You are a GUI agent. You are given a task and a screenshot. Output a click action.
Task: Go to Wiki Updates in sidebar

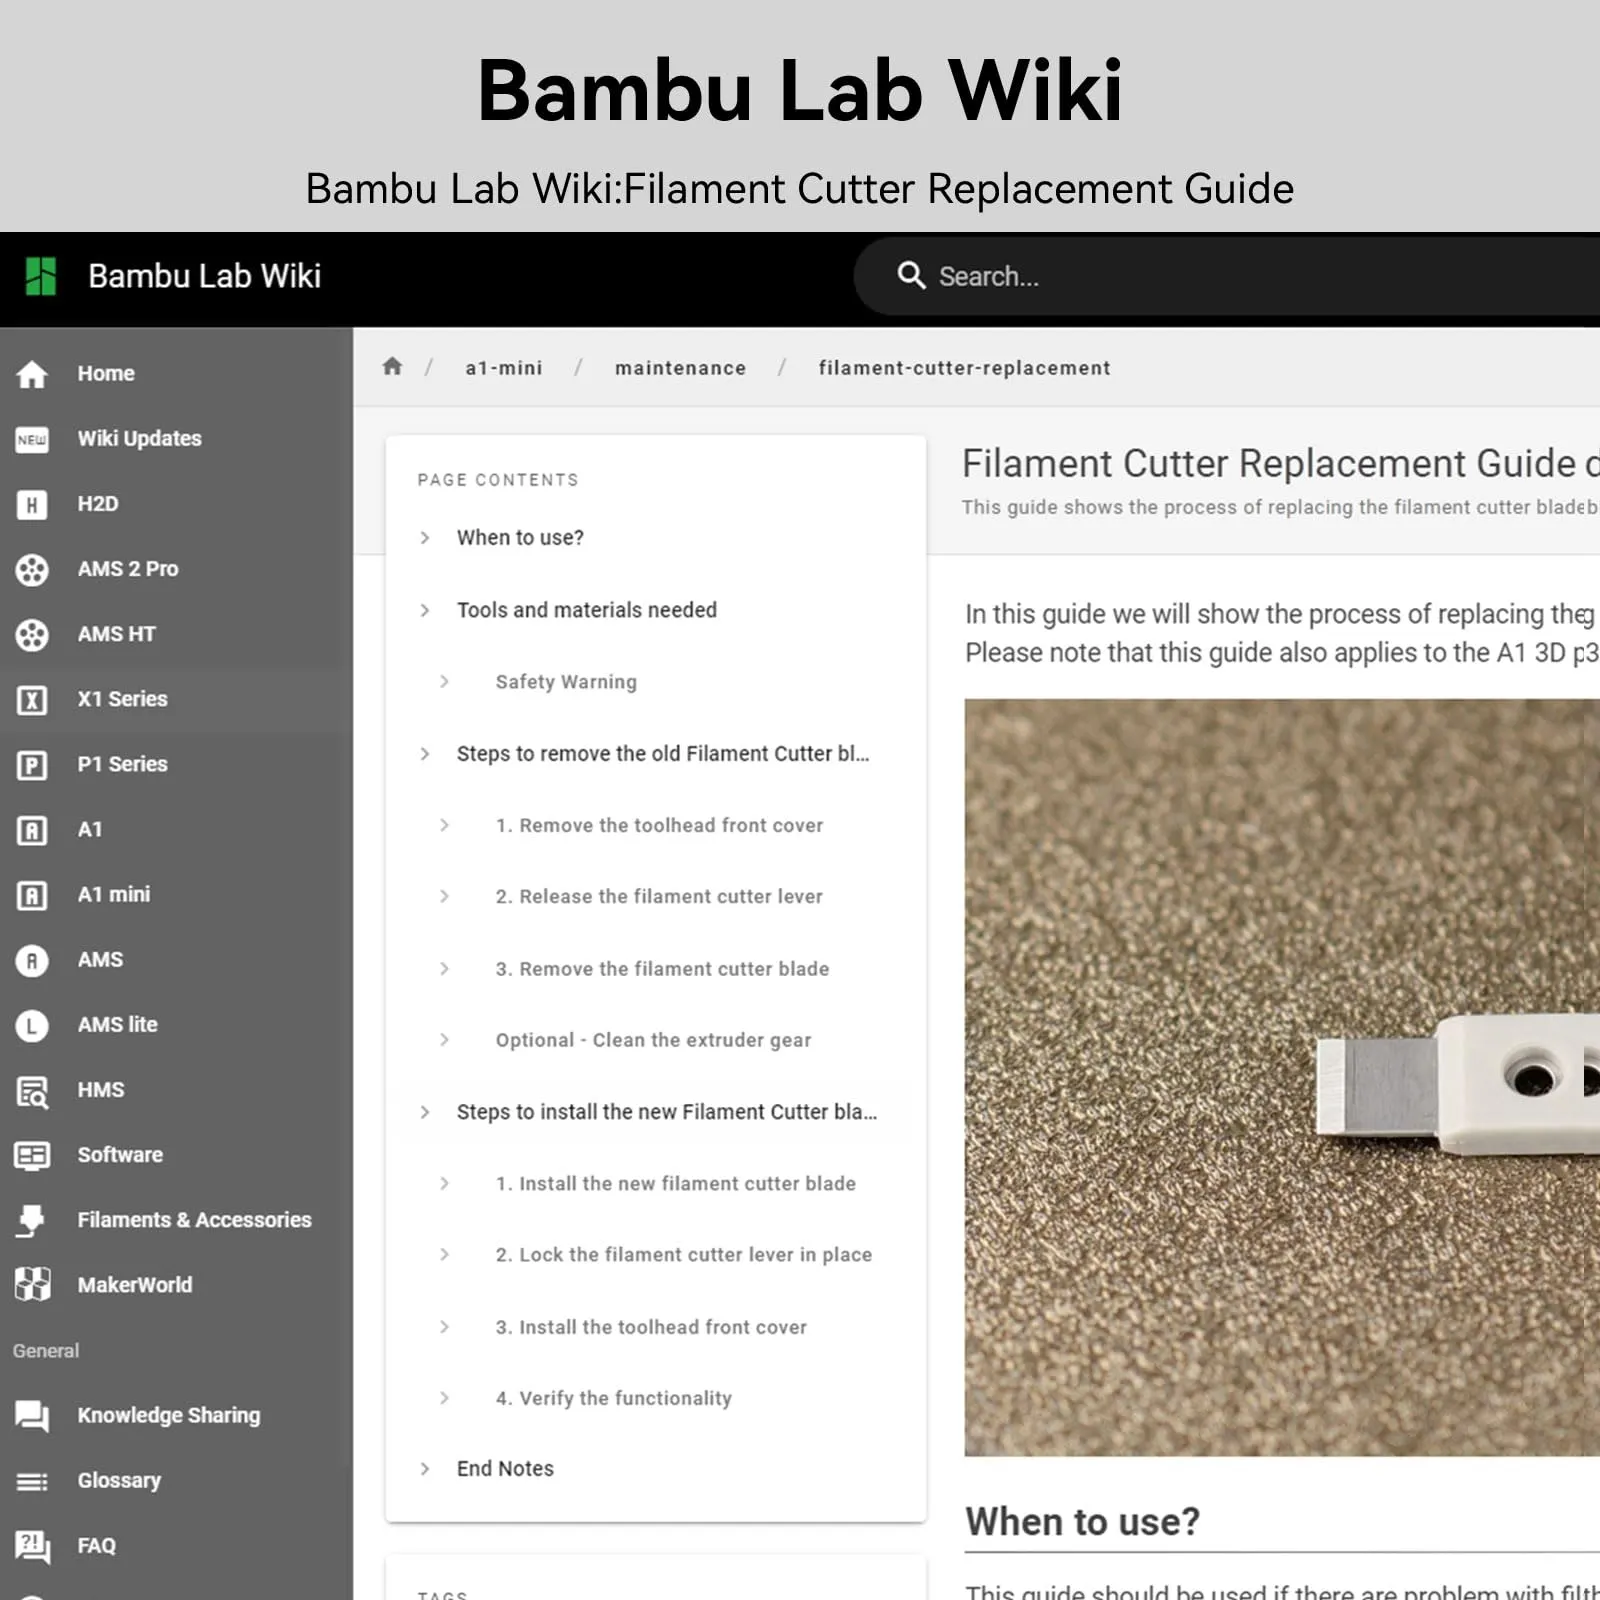pyautogui.click(x=139, y=438)
